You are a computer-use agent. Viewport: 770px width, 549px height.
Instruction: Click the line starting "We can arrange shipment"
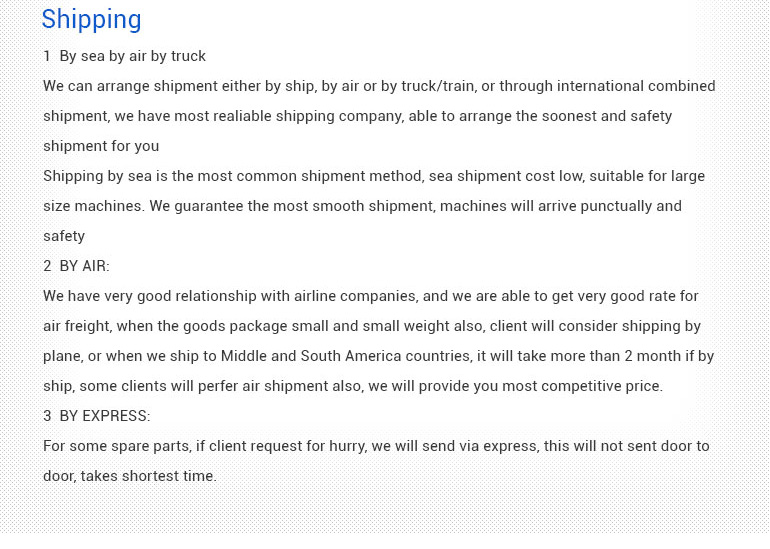coord(378,86)
